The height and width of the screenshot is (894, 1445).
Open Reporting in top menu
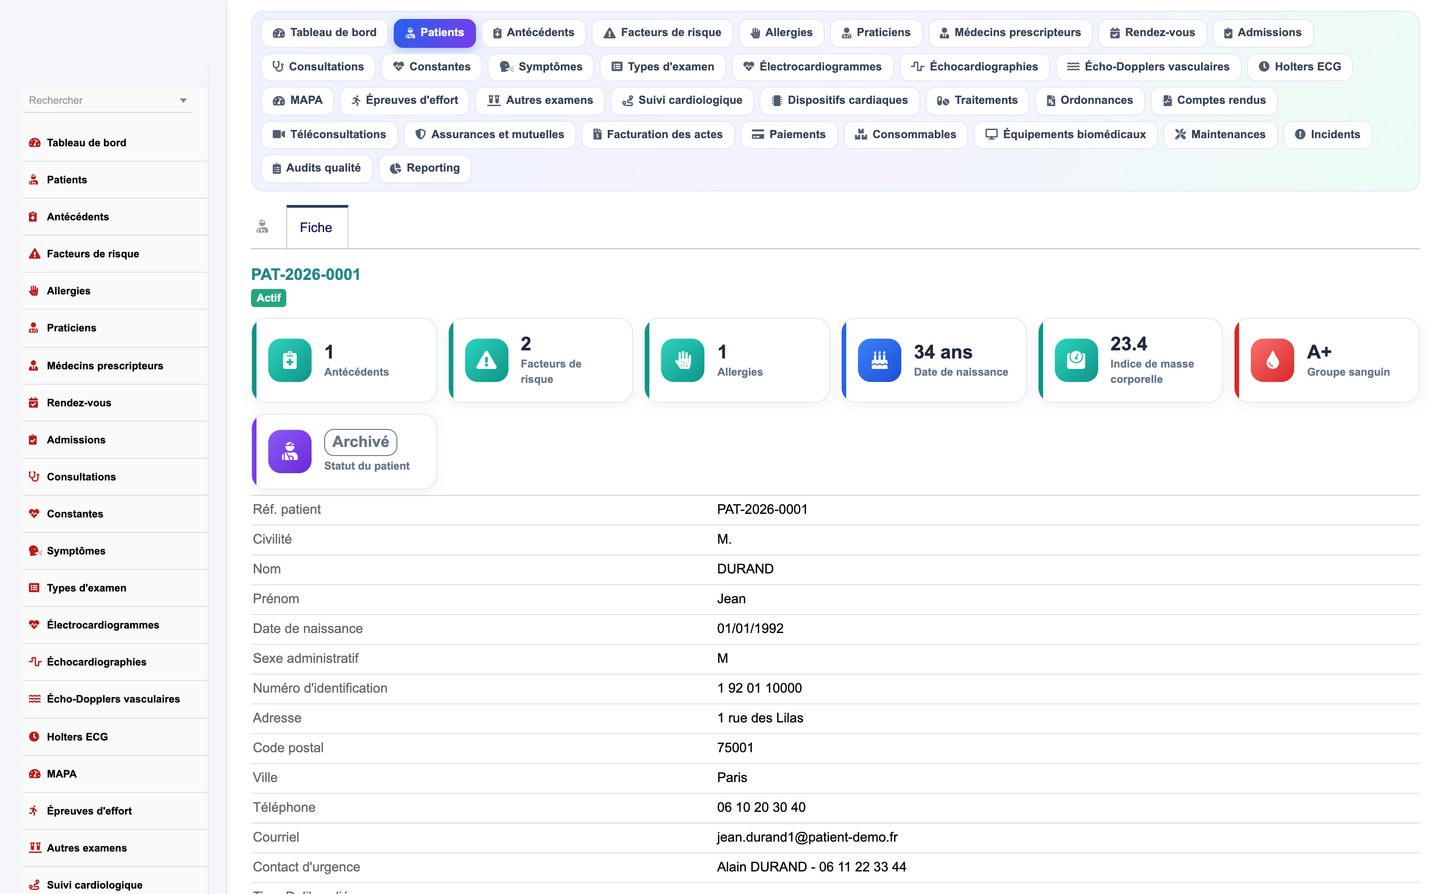[425, 168]
